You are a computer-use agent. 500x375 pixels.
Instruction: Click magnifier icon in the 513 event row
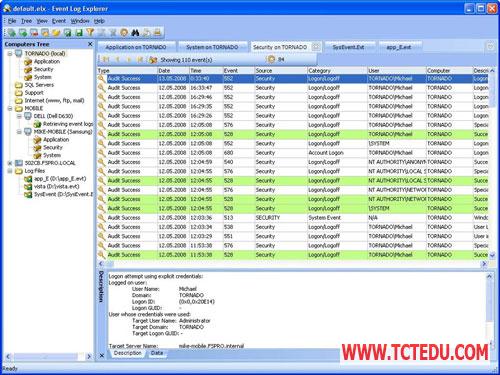[101, 217]
